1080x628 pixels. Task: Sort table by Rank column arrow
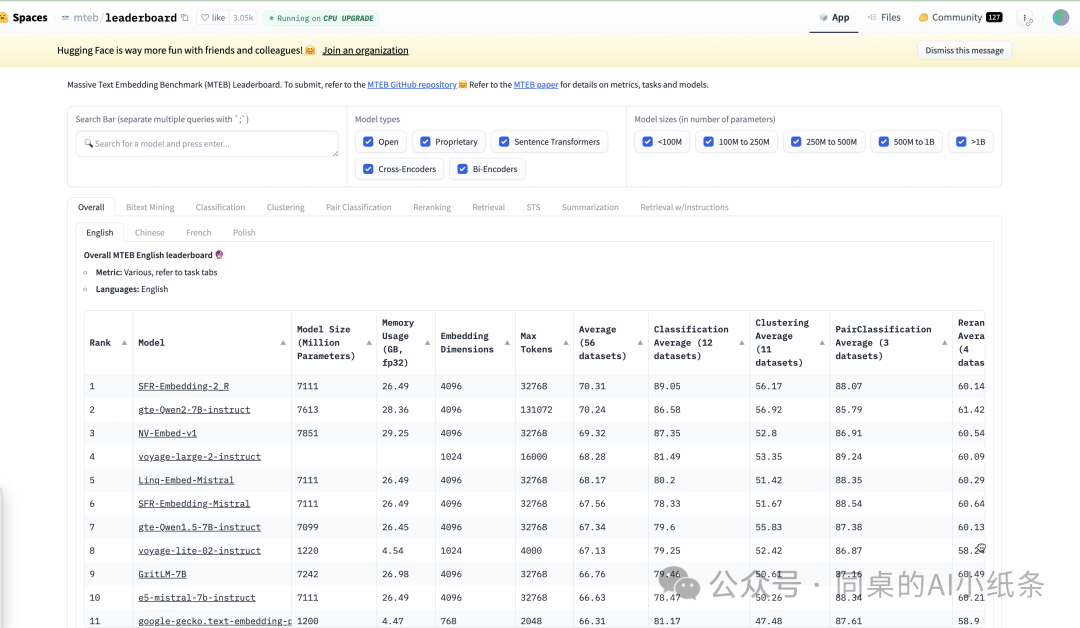pyautogui.click(x=124, y=343)
